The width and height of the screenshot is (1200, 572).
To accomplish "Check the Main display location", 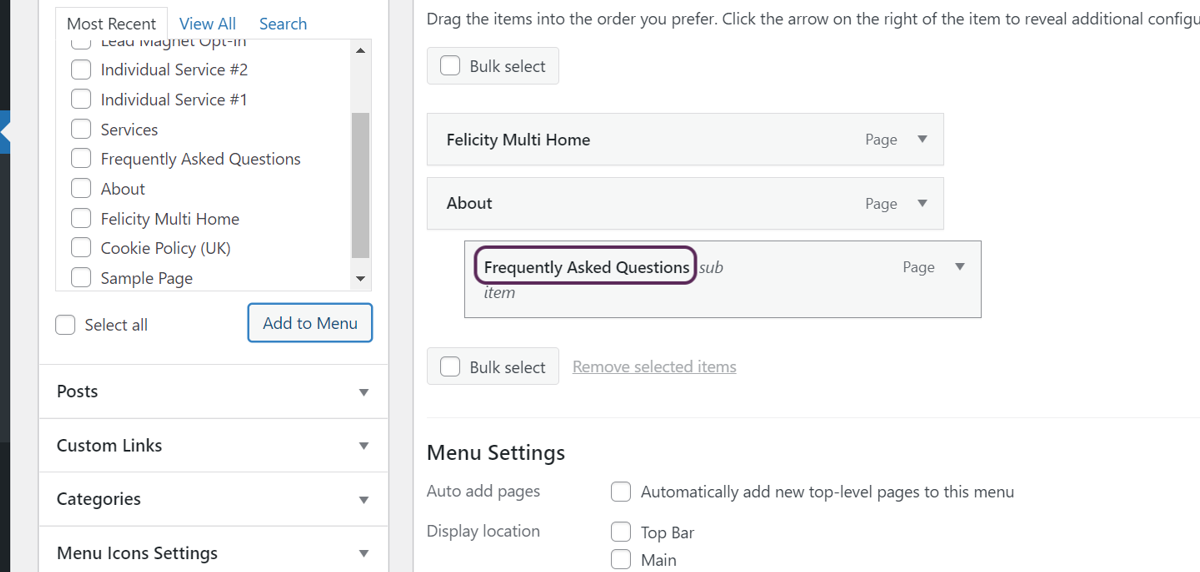I will tap(621, 560).
